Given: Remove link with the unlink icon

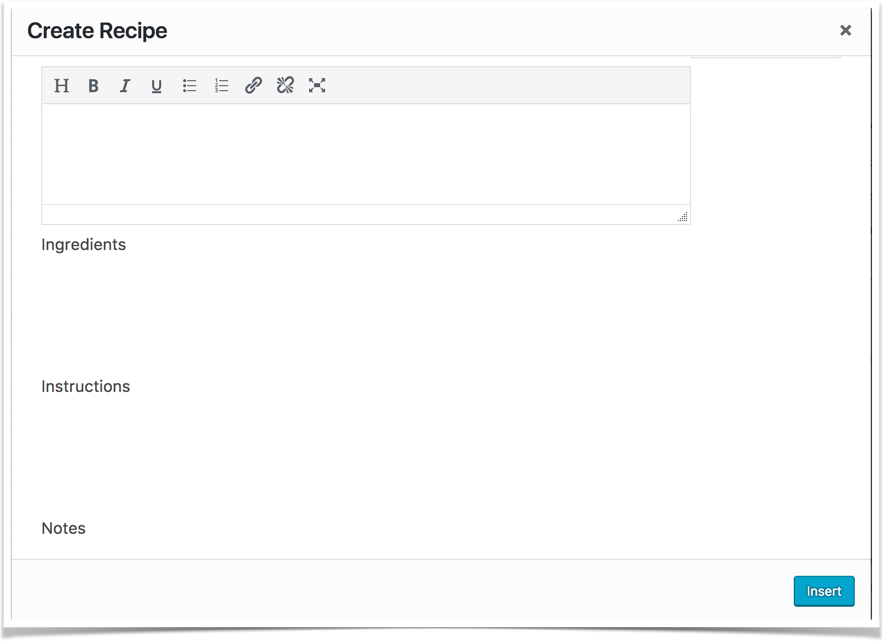Looking at the screenshot, I should (285, 85).
